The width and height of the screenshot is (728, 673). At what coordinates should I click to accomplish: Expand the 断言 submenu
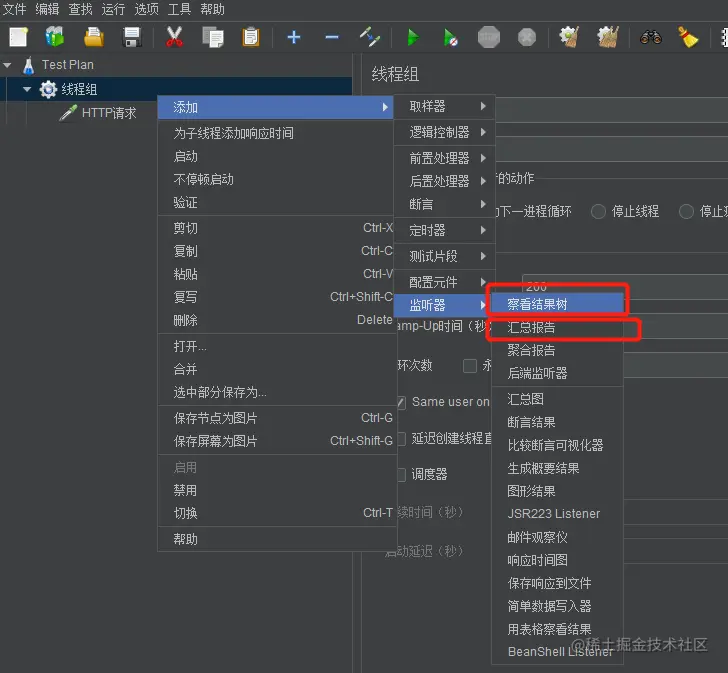click(x=444, y=204)
